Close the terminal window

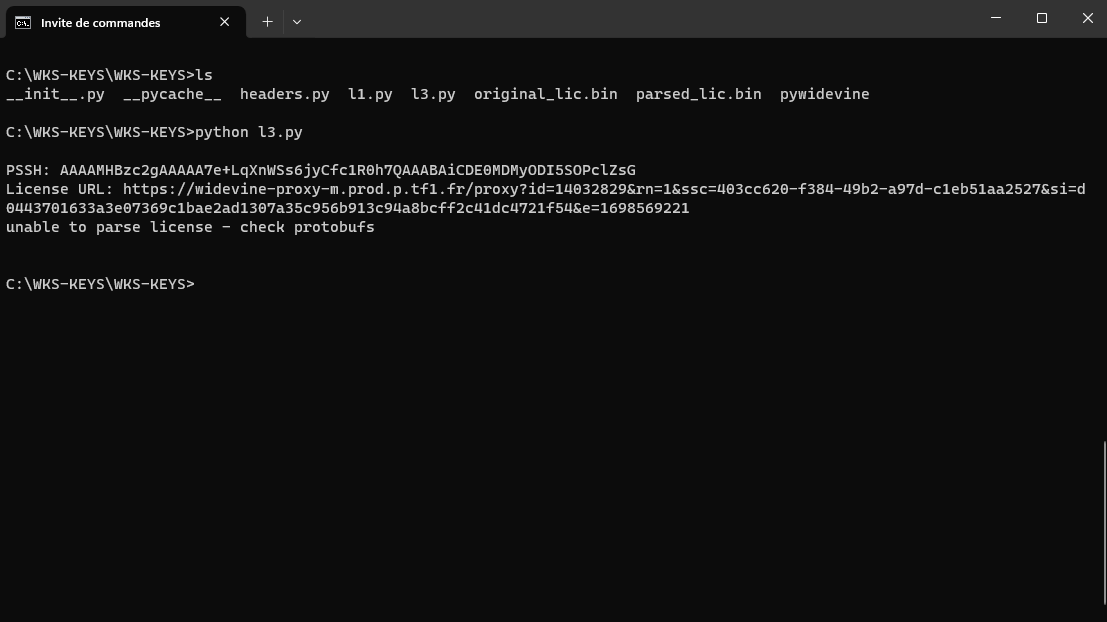point(1087,18)
